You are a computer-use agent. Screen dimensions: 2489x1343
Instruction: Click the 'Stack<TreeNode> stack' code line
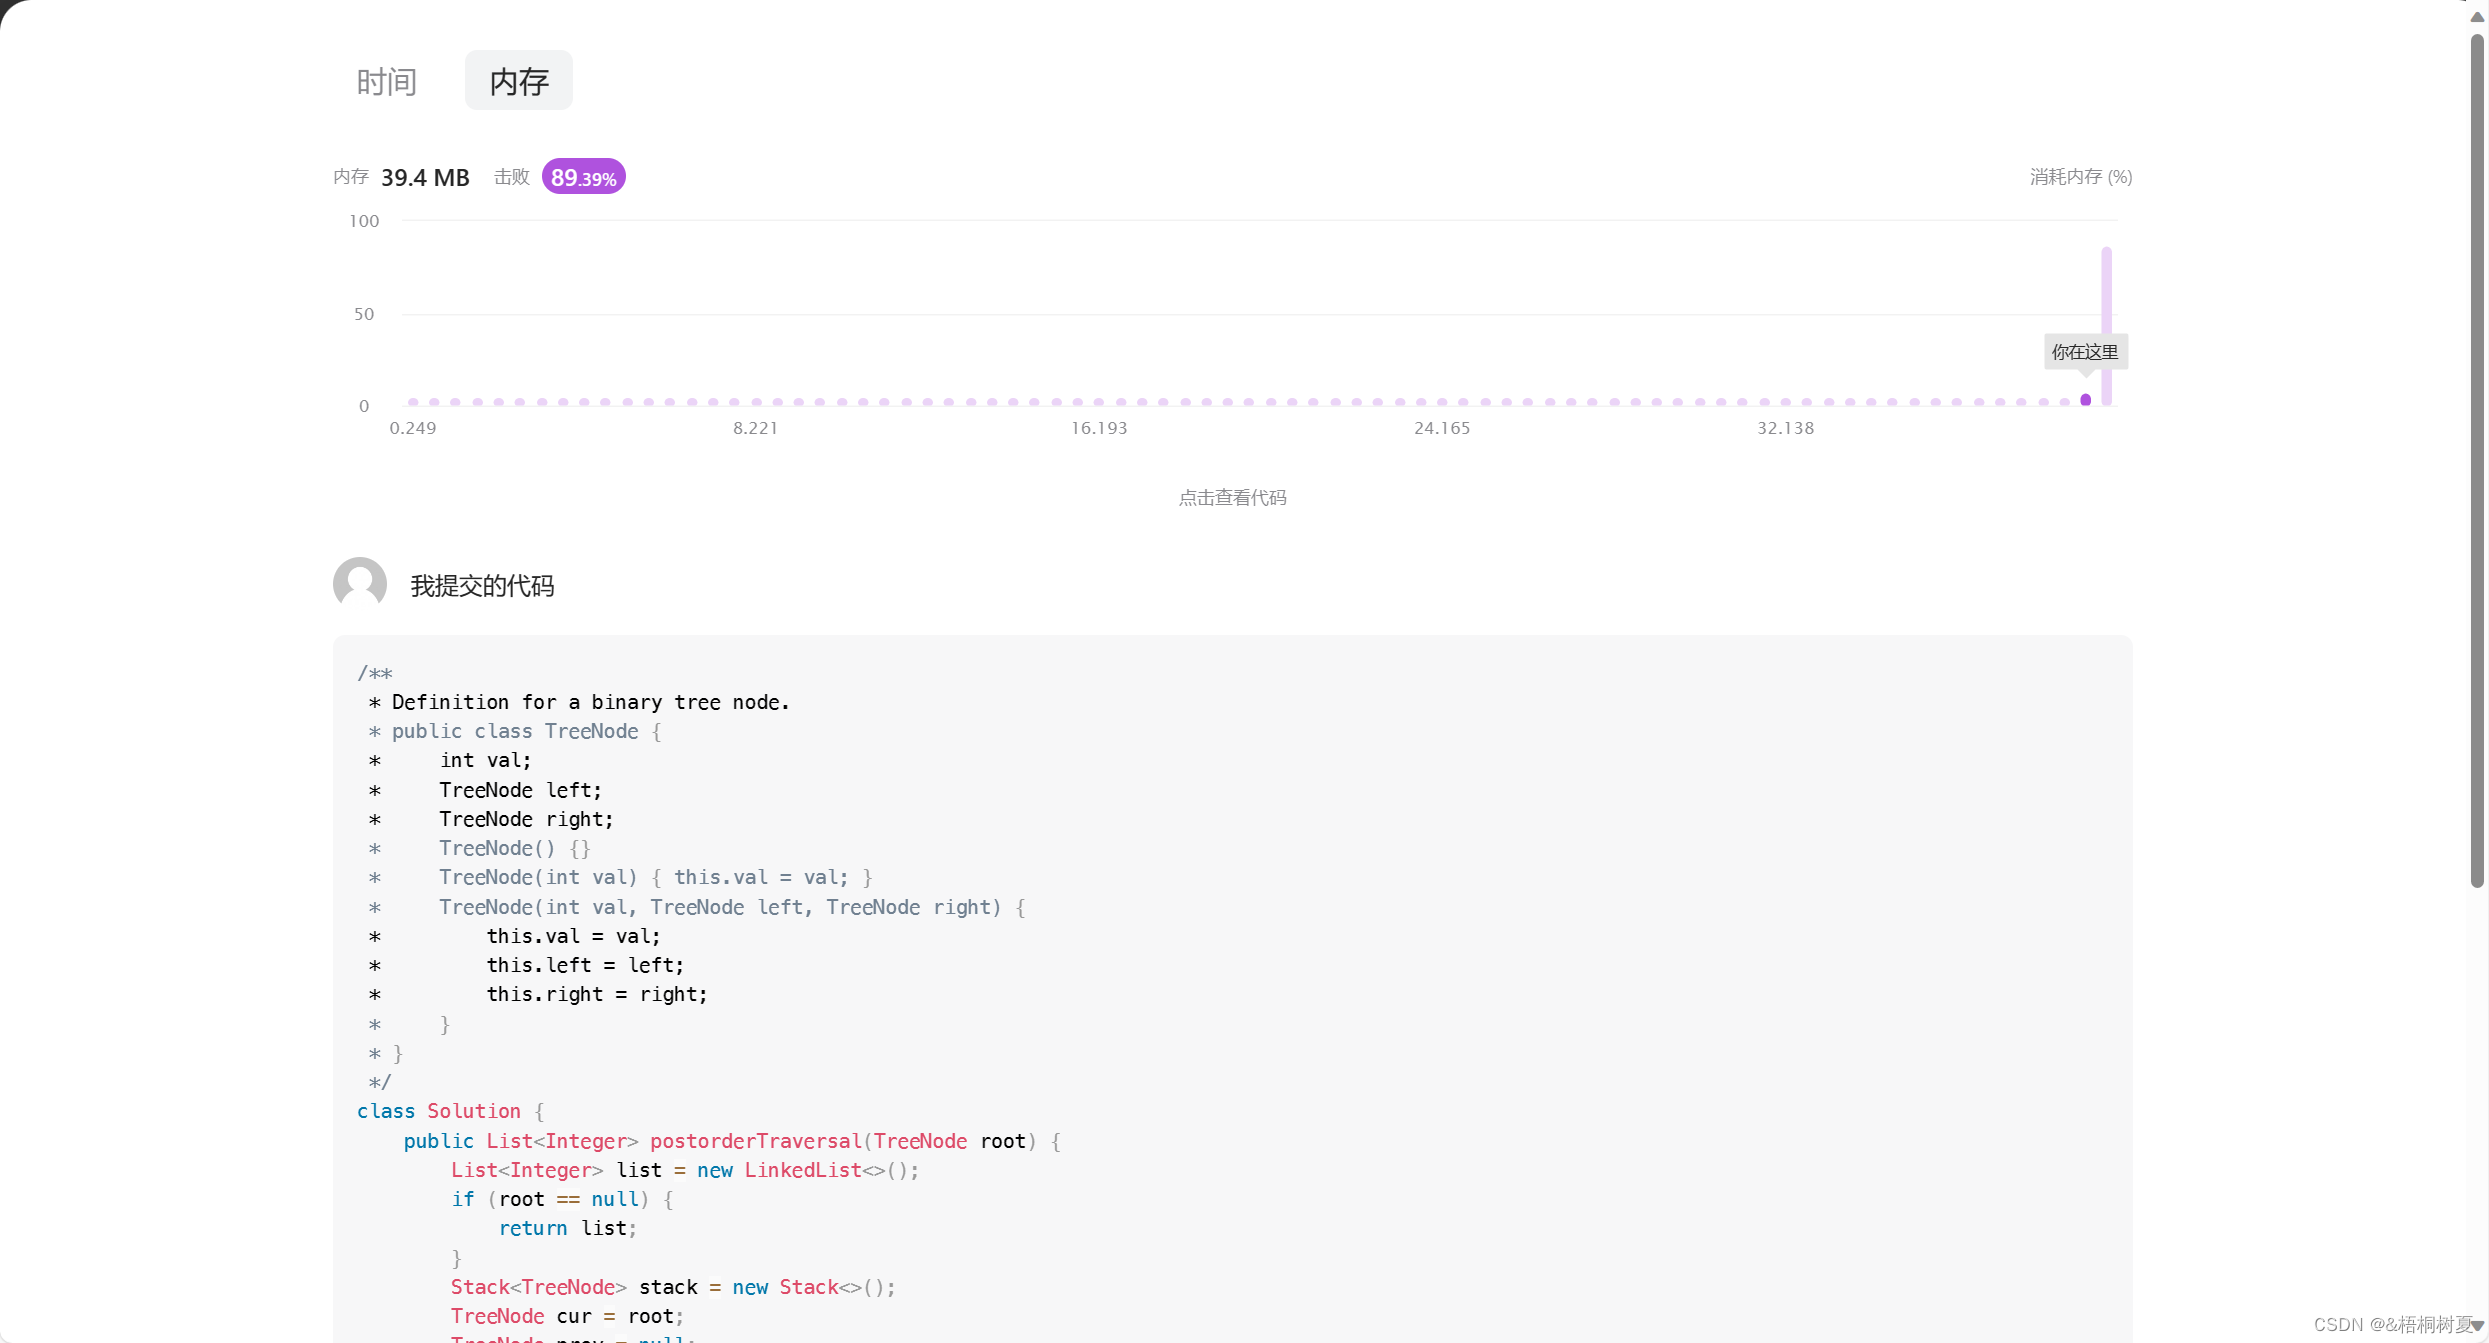(x=672, y=1287)
